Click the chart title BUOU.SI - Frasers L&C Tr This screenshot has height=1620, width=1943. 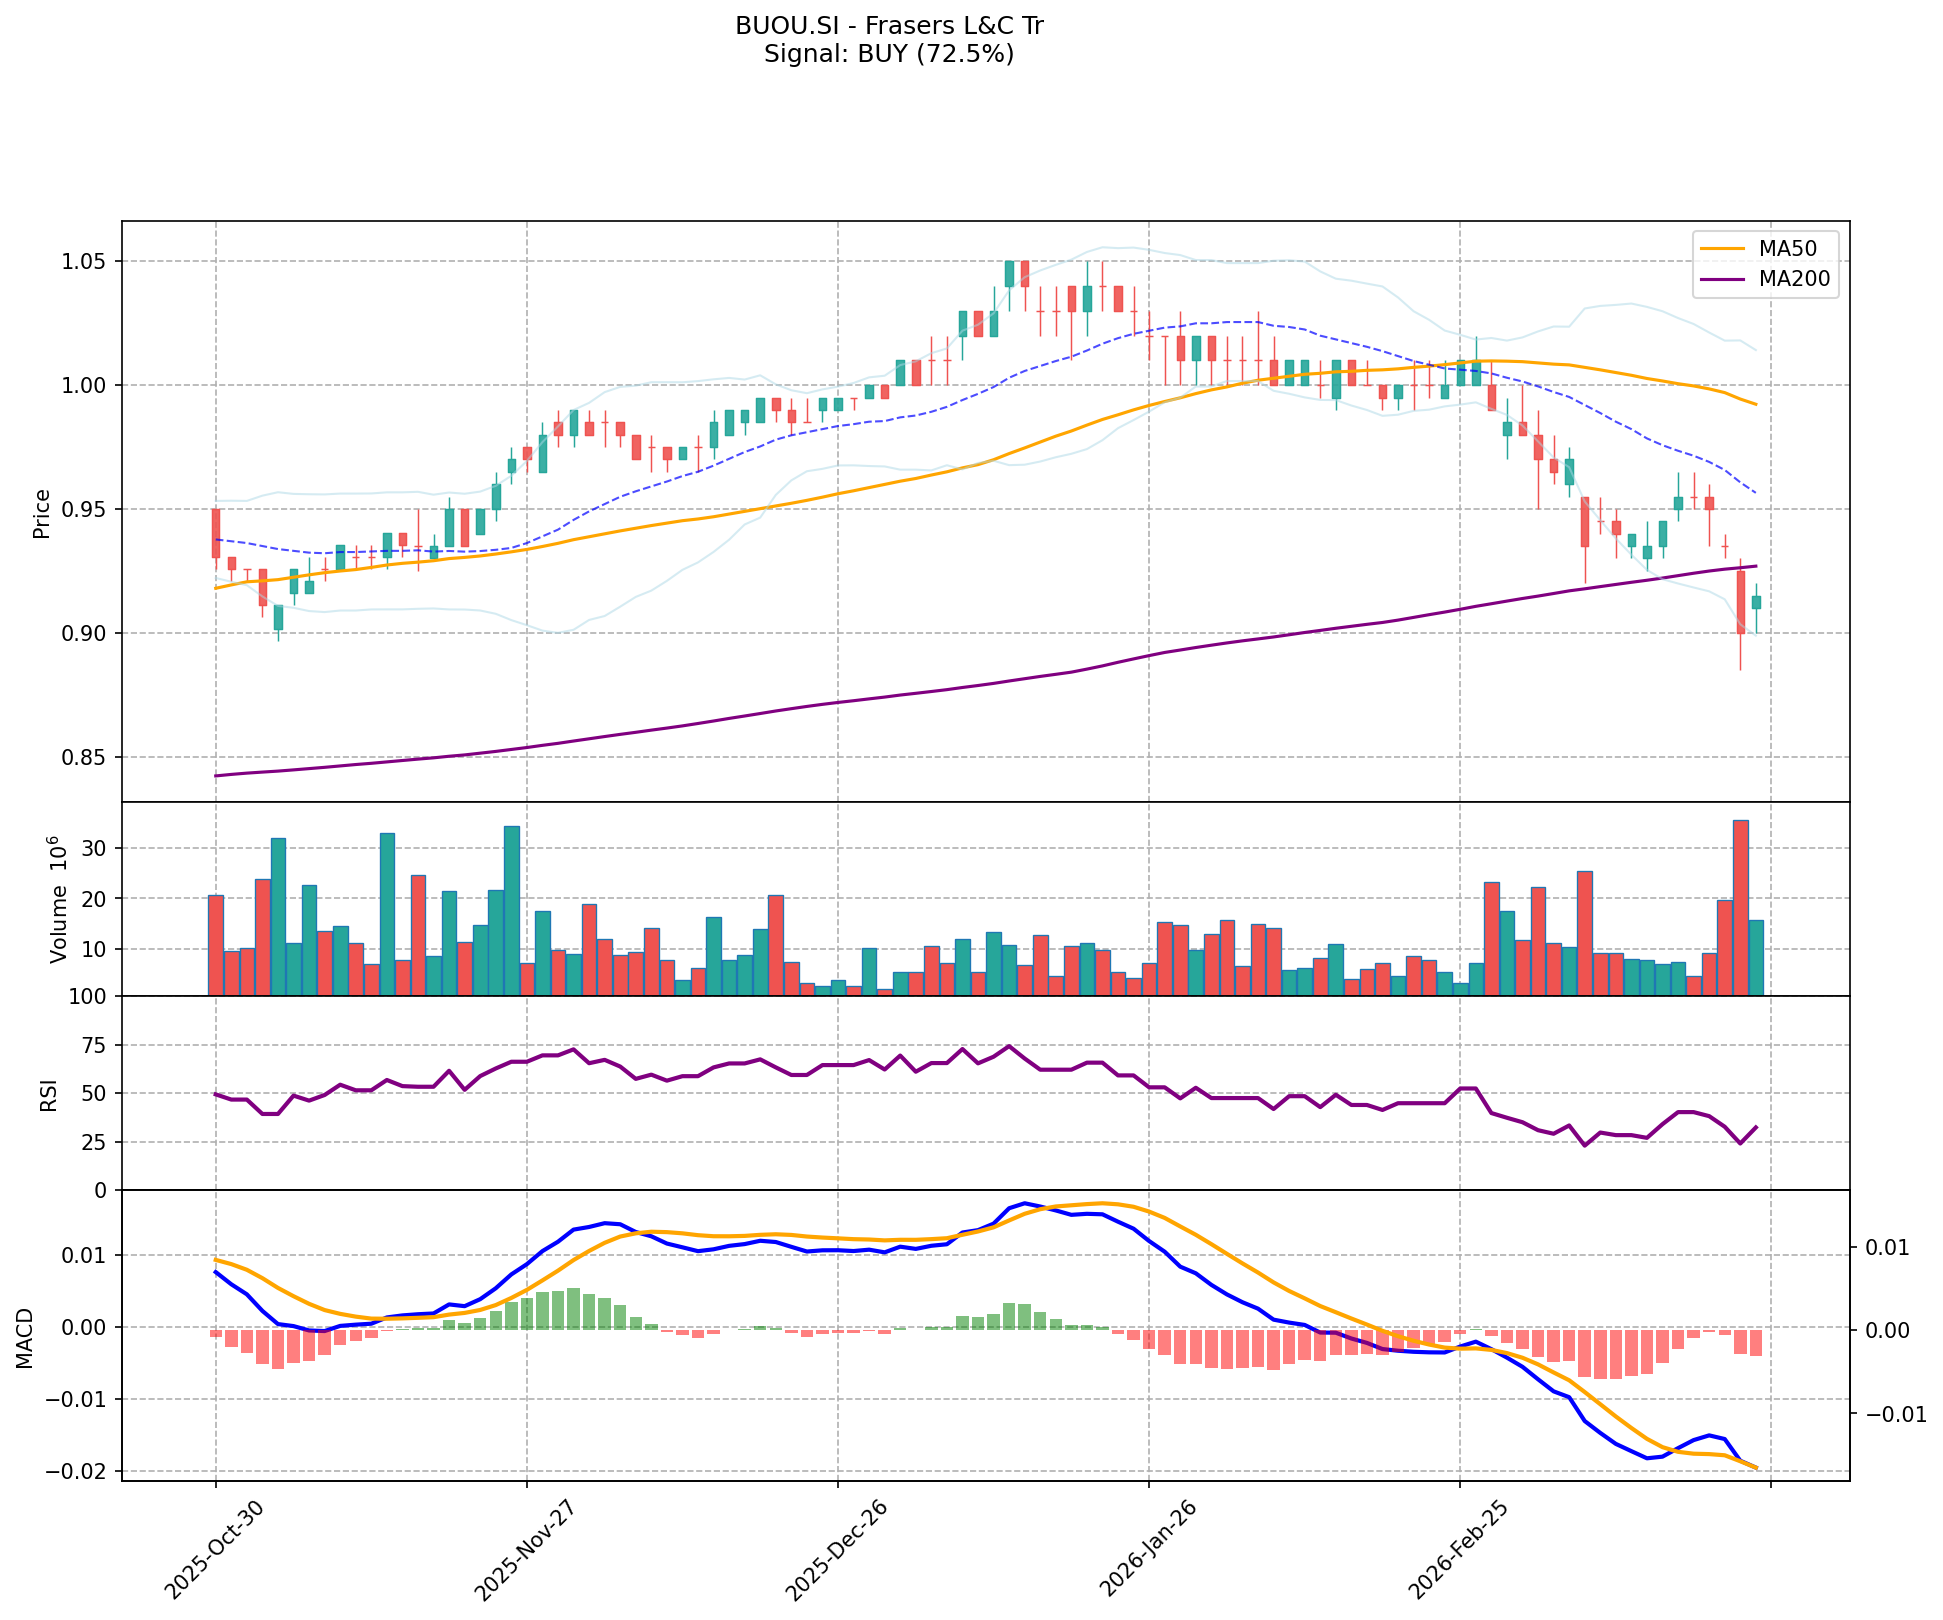(x=889, y=26)
